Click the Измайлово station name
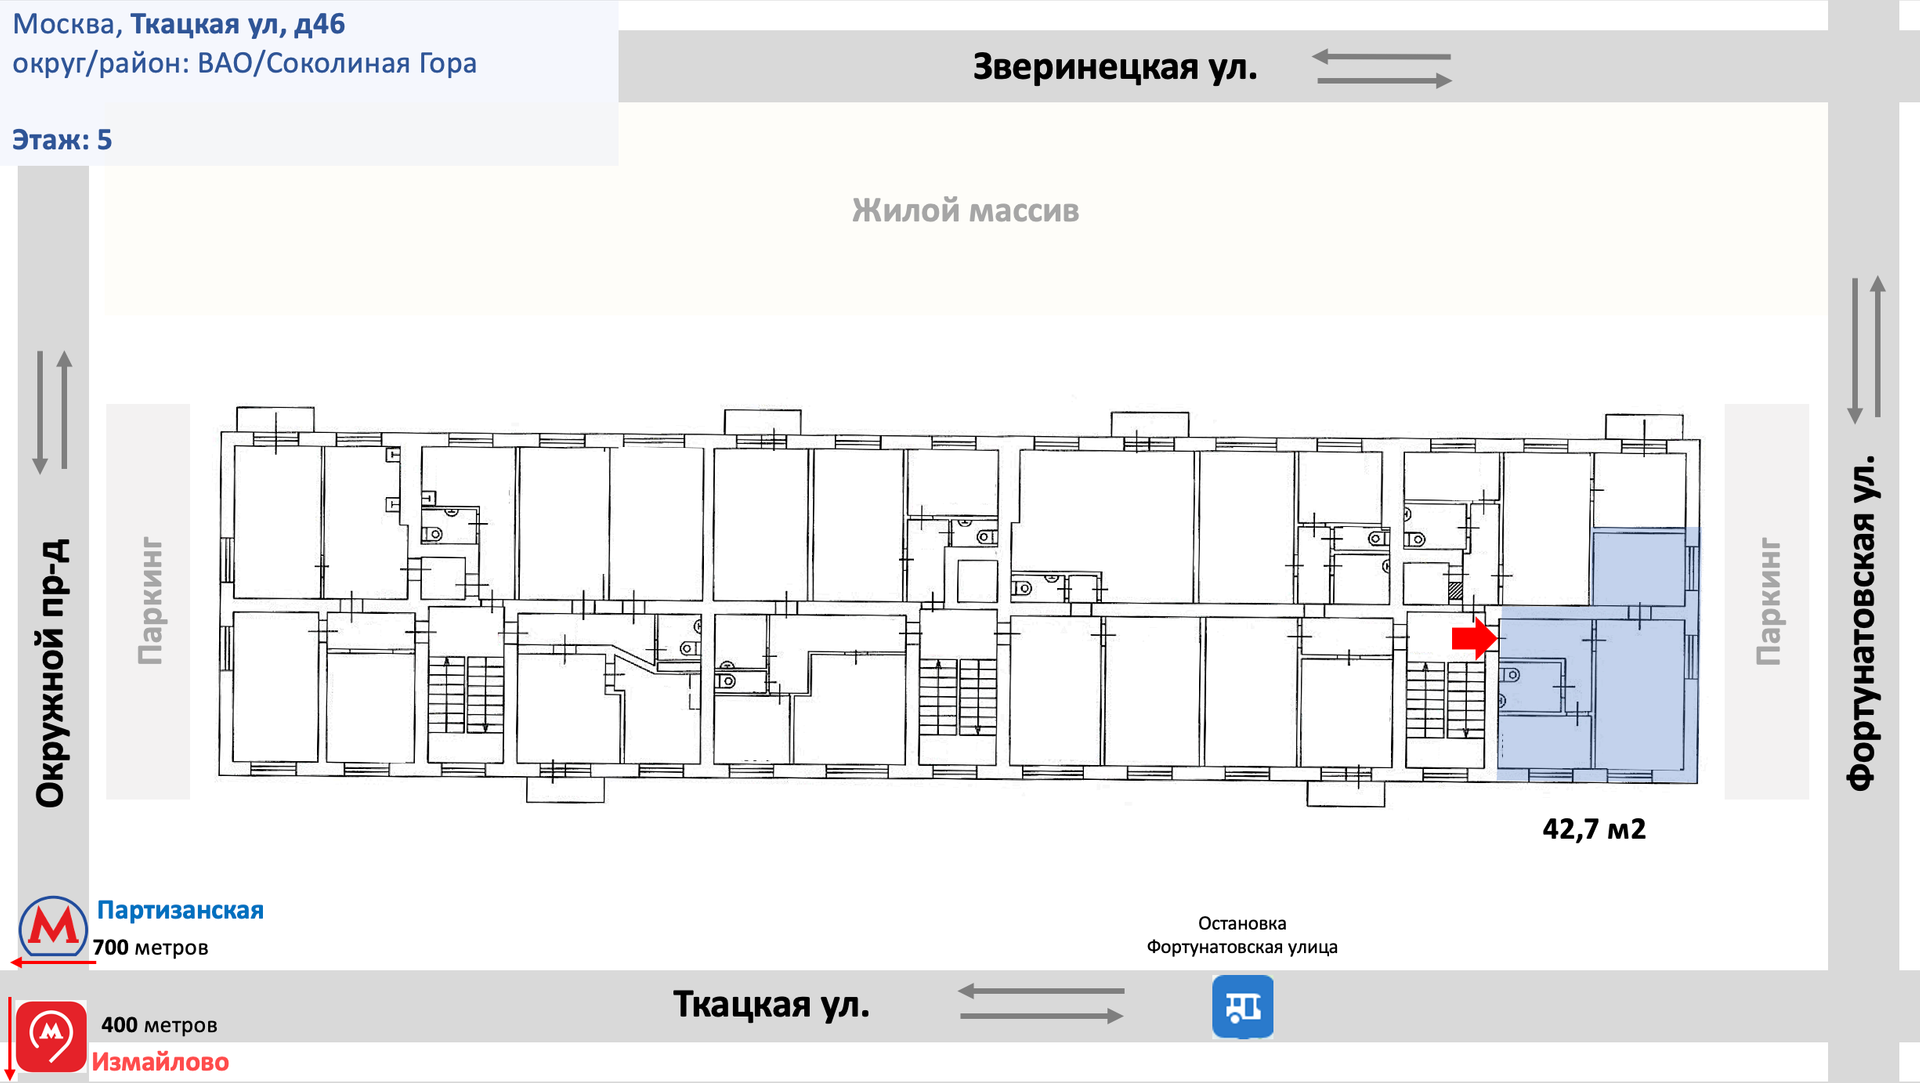 [x=160, y=1062]
